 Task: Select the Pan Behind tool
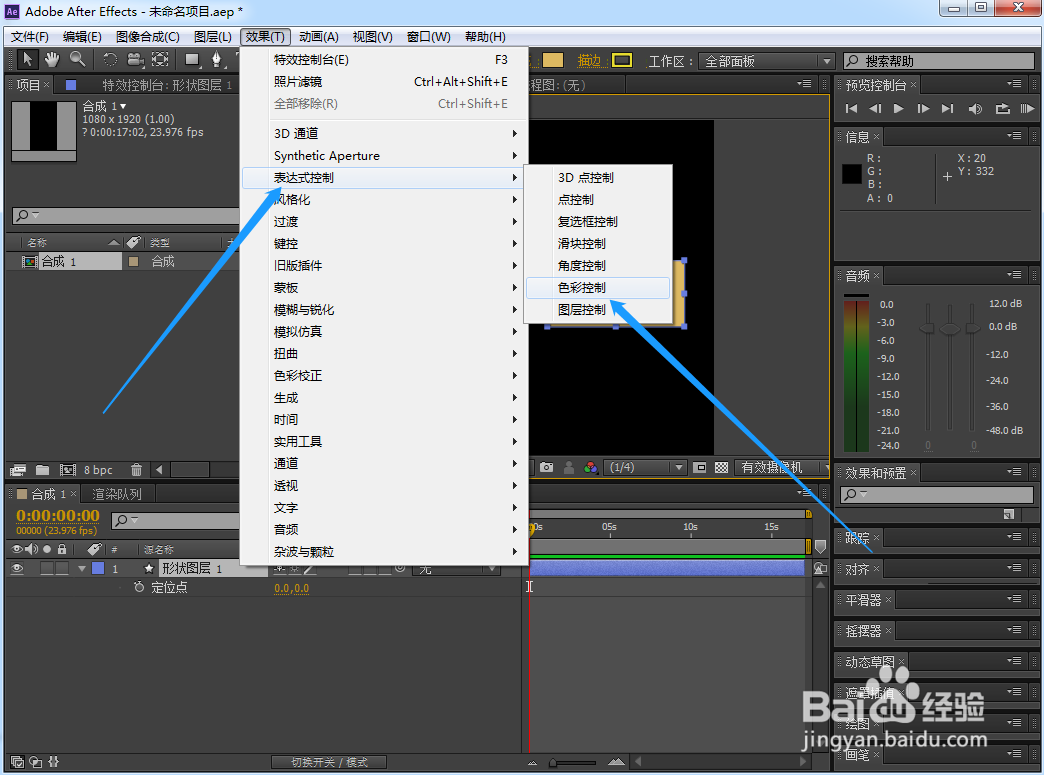[160, 60]
